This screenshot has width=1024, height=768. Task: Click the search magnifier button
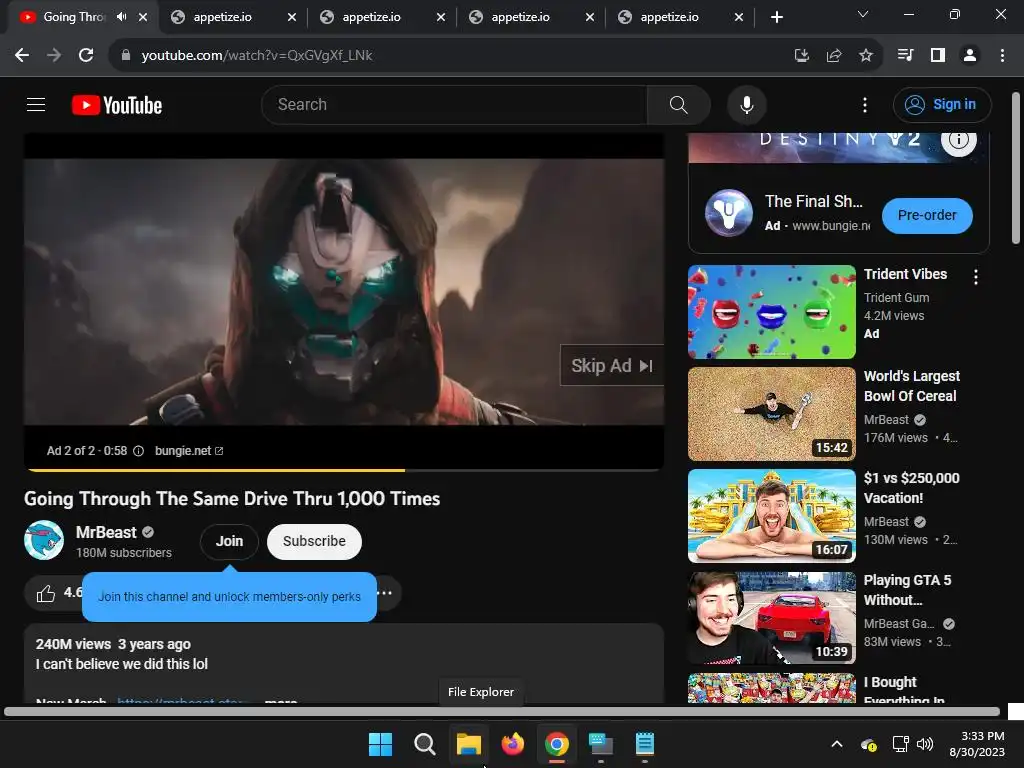coord(679,104)
